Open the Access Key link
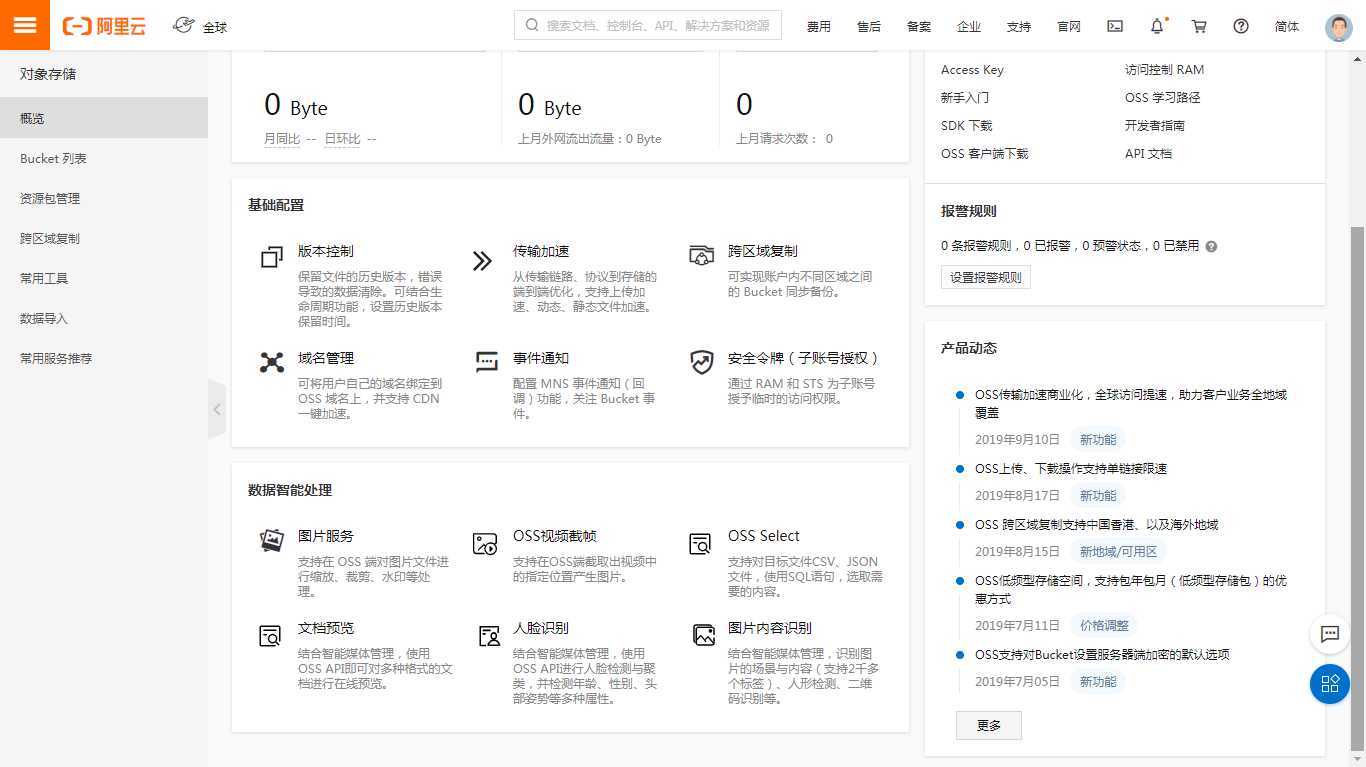This screenshot has height=767, width=1366. (972, 70)
